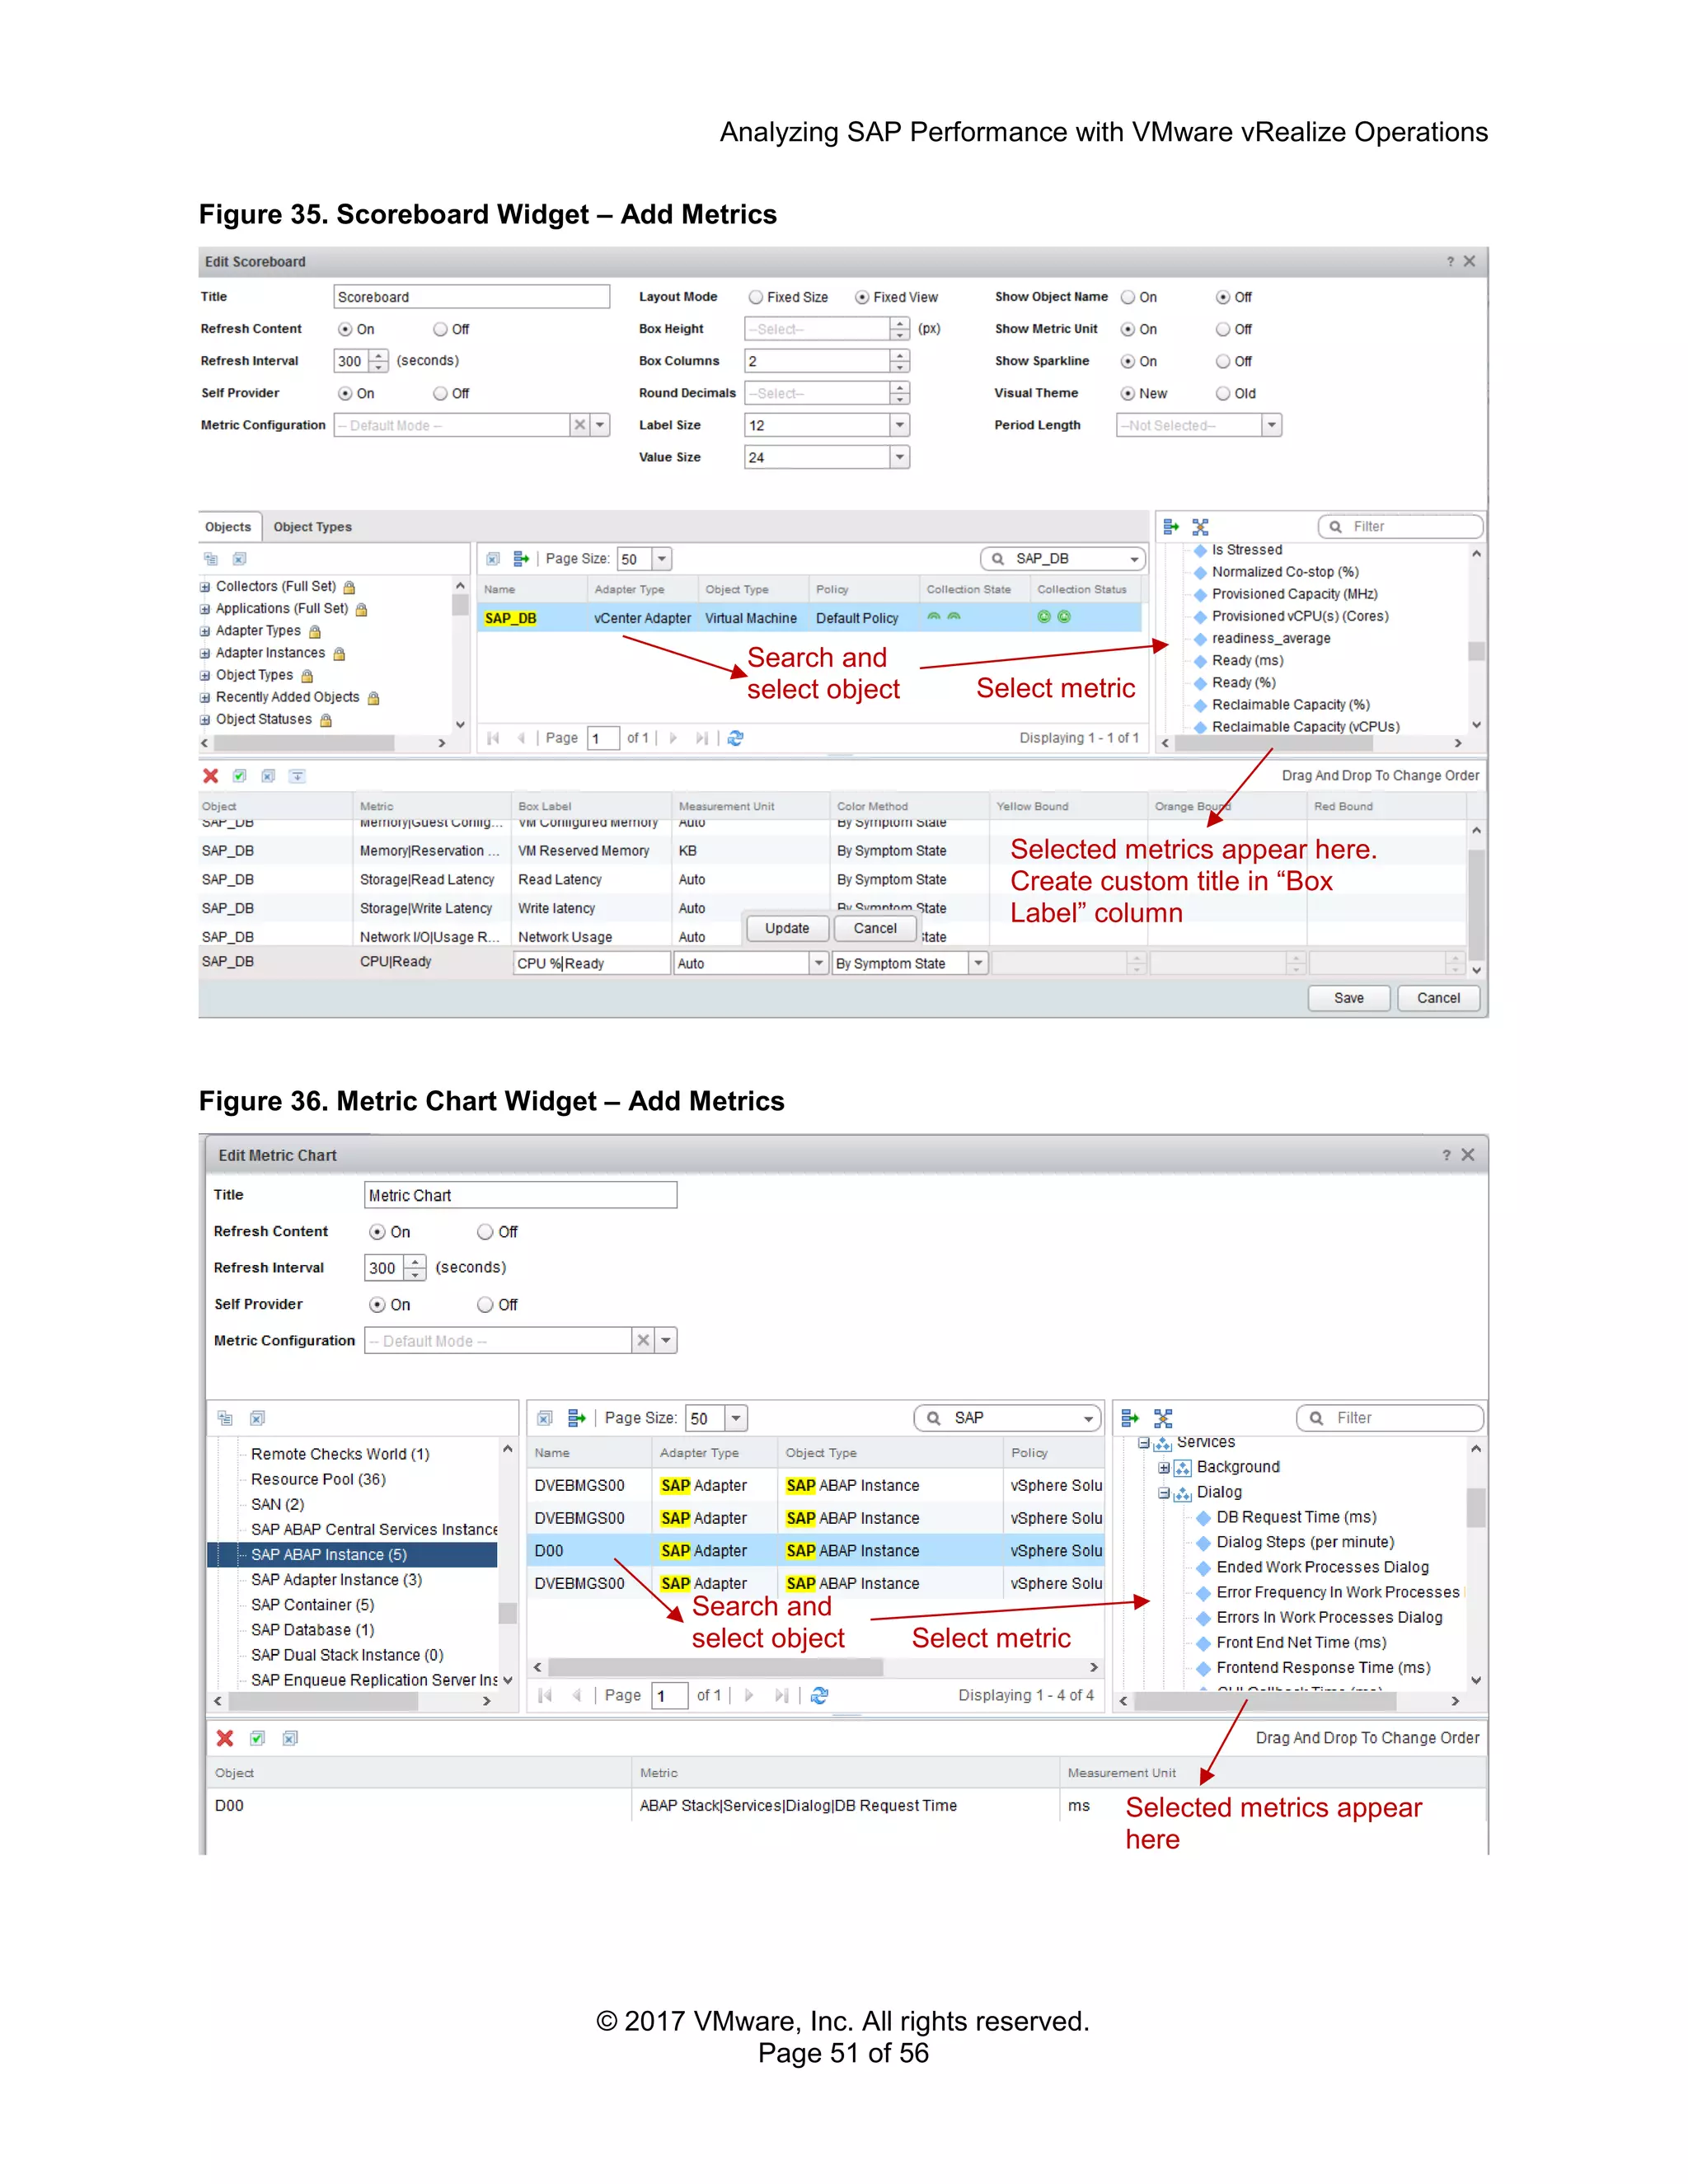The image size is (1688, 2184).
Task: Click select-all icon in Scoreboard metrics toolbar
Action: 240,776
